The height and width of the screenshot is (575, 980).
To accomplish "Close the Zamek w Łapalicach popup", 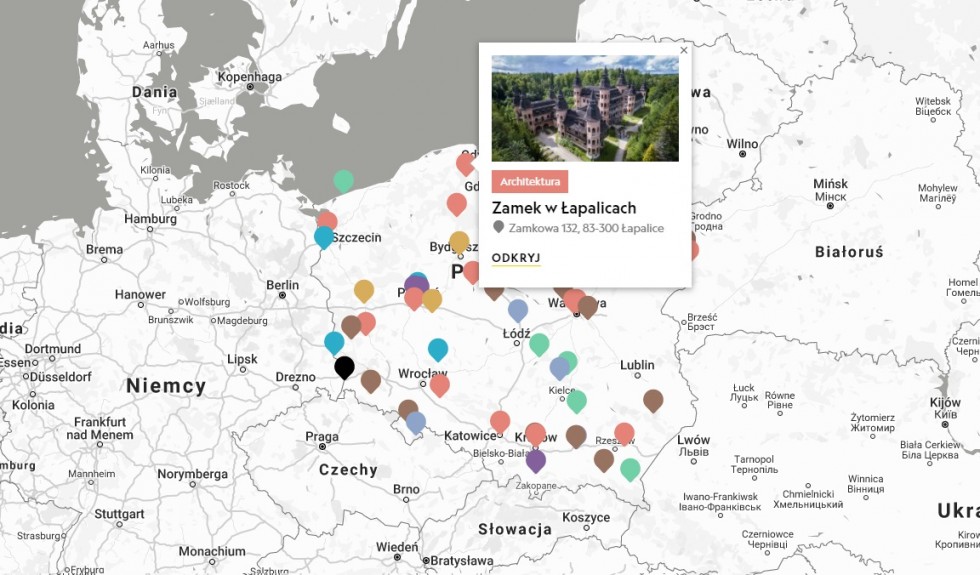I will click(684, 51).
